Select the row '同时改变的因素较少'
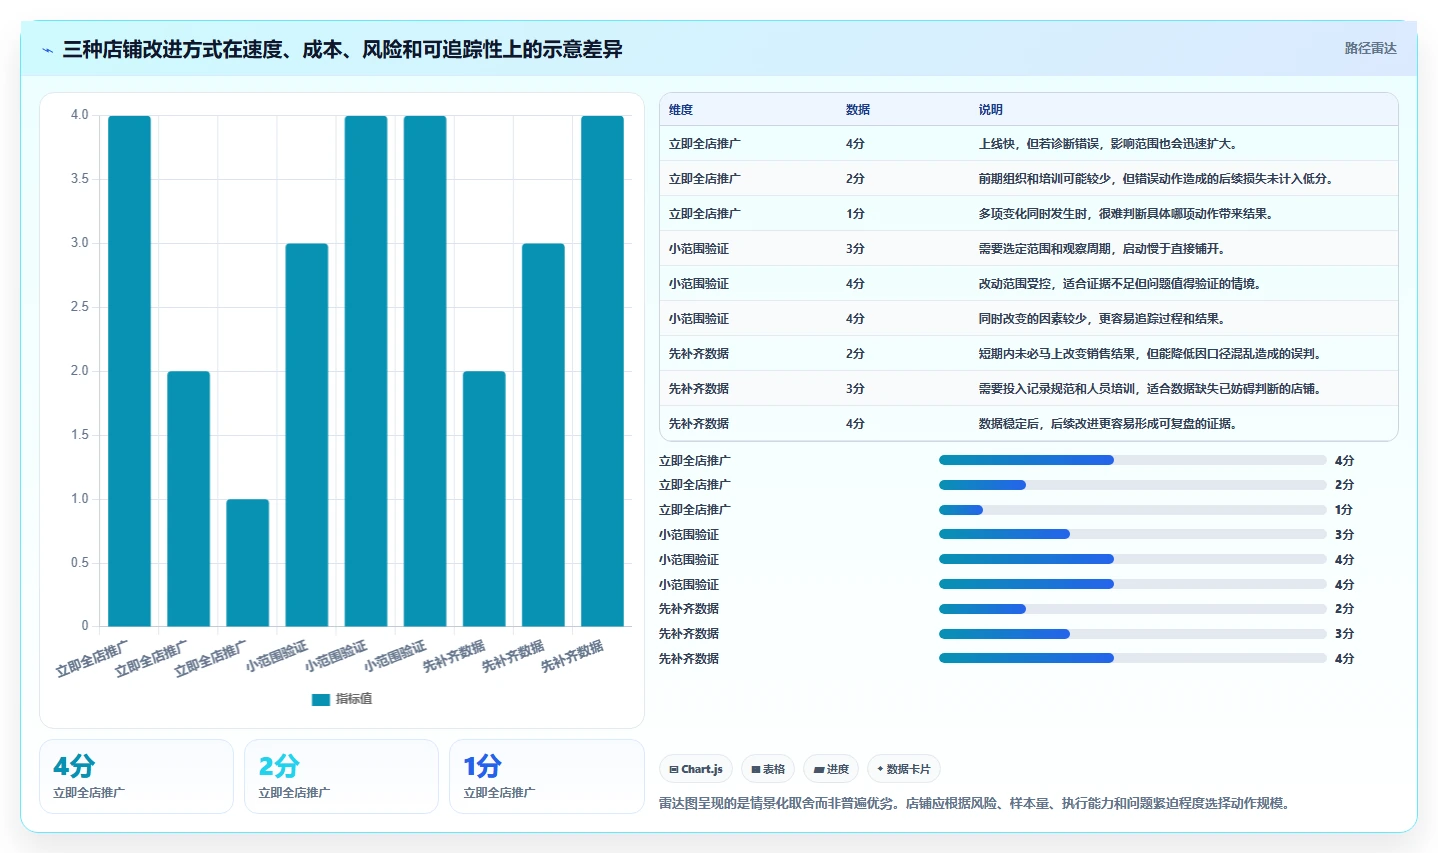1438x853 pixels. [x=1028, y=319]
